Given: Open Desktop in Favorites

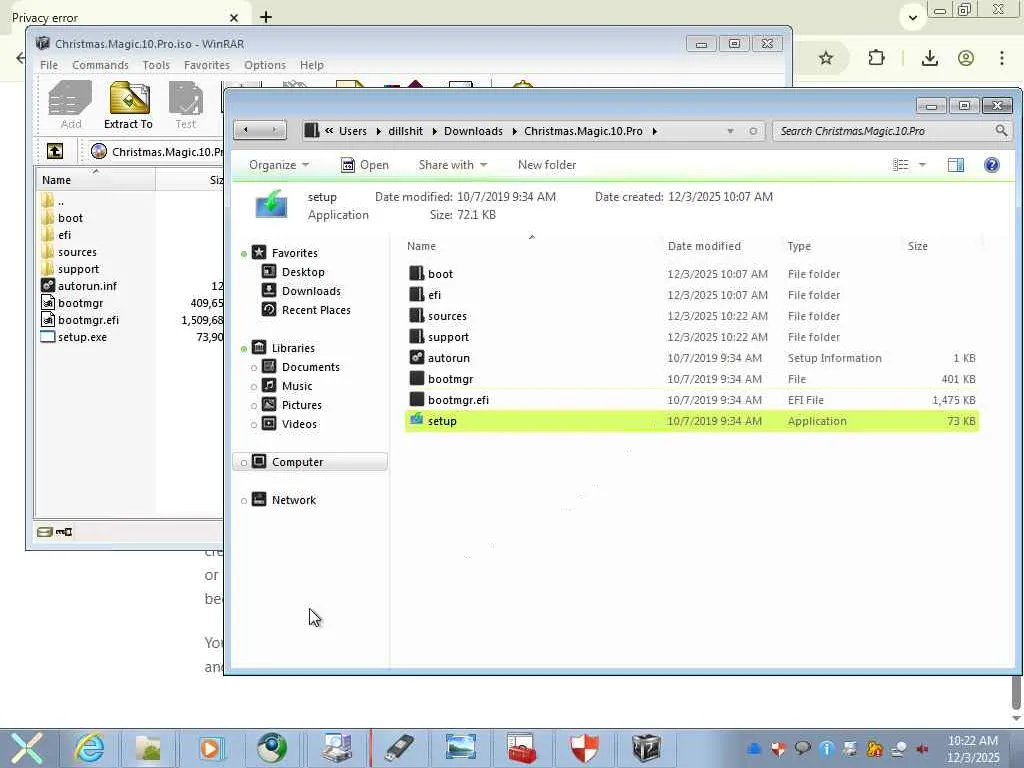Looking at the screenshot, I should (x=302, y=272).
